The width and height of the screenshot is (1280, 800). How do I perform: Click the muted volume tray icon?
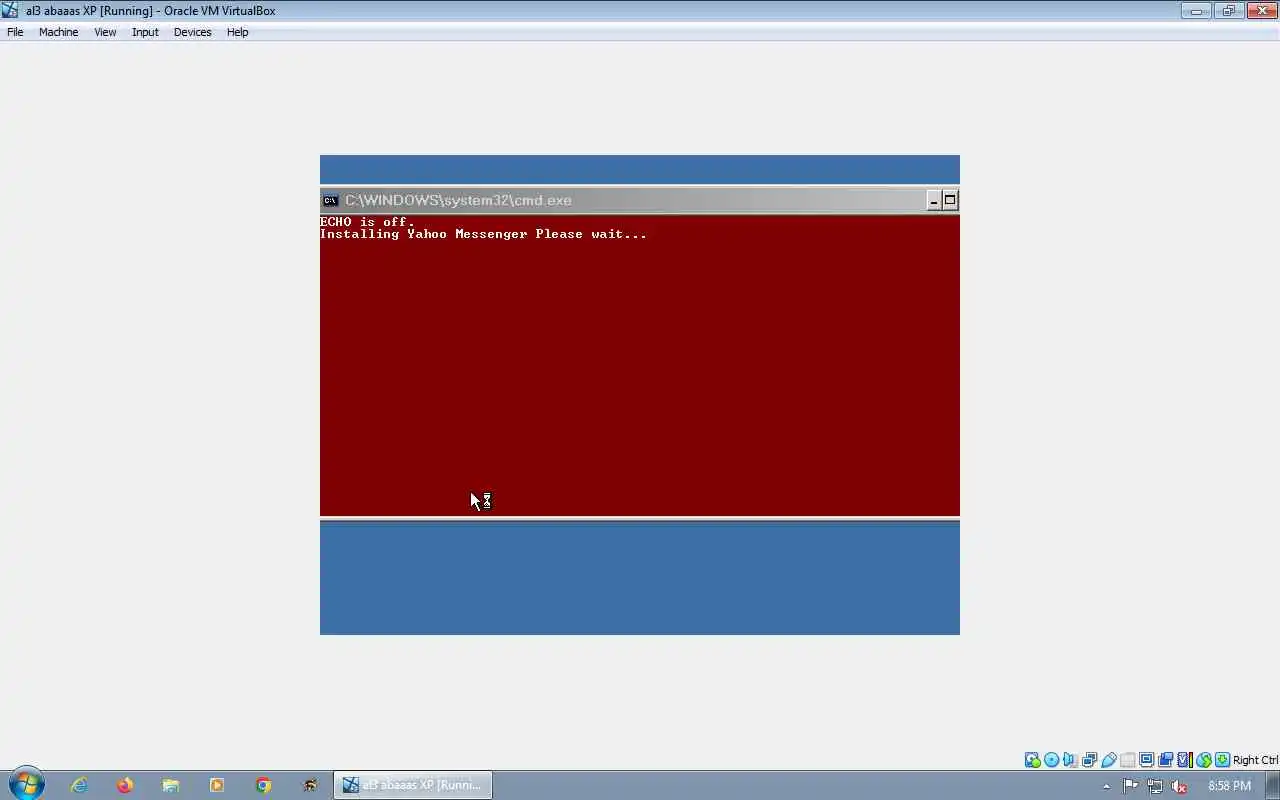point(1180,786)
